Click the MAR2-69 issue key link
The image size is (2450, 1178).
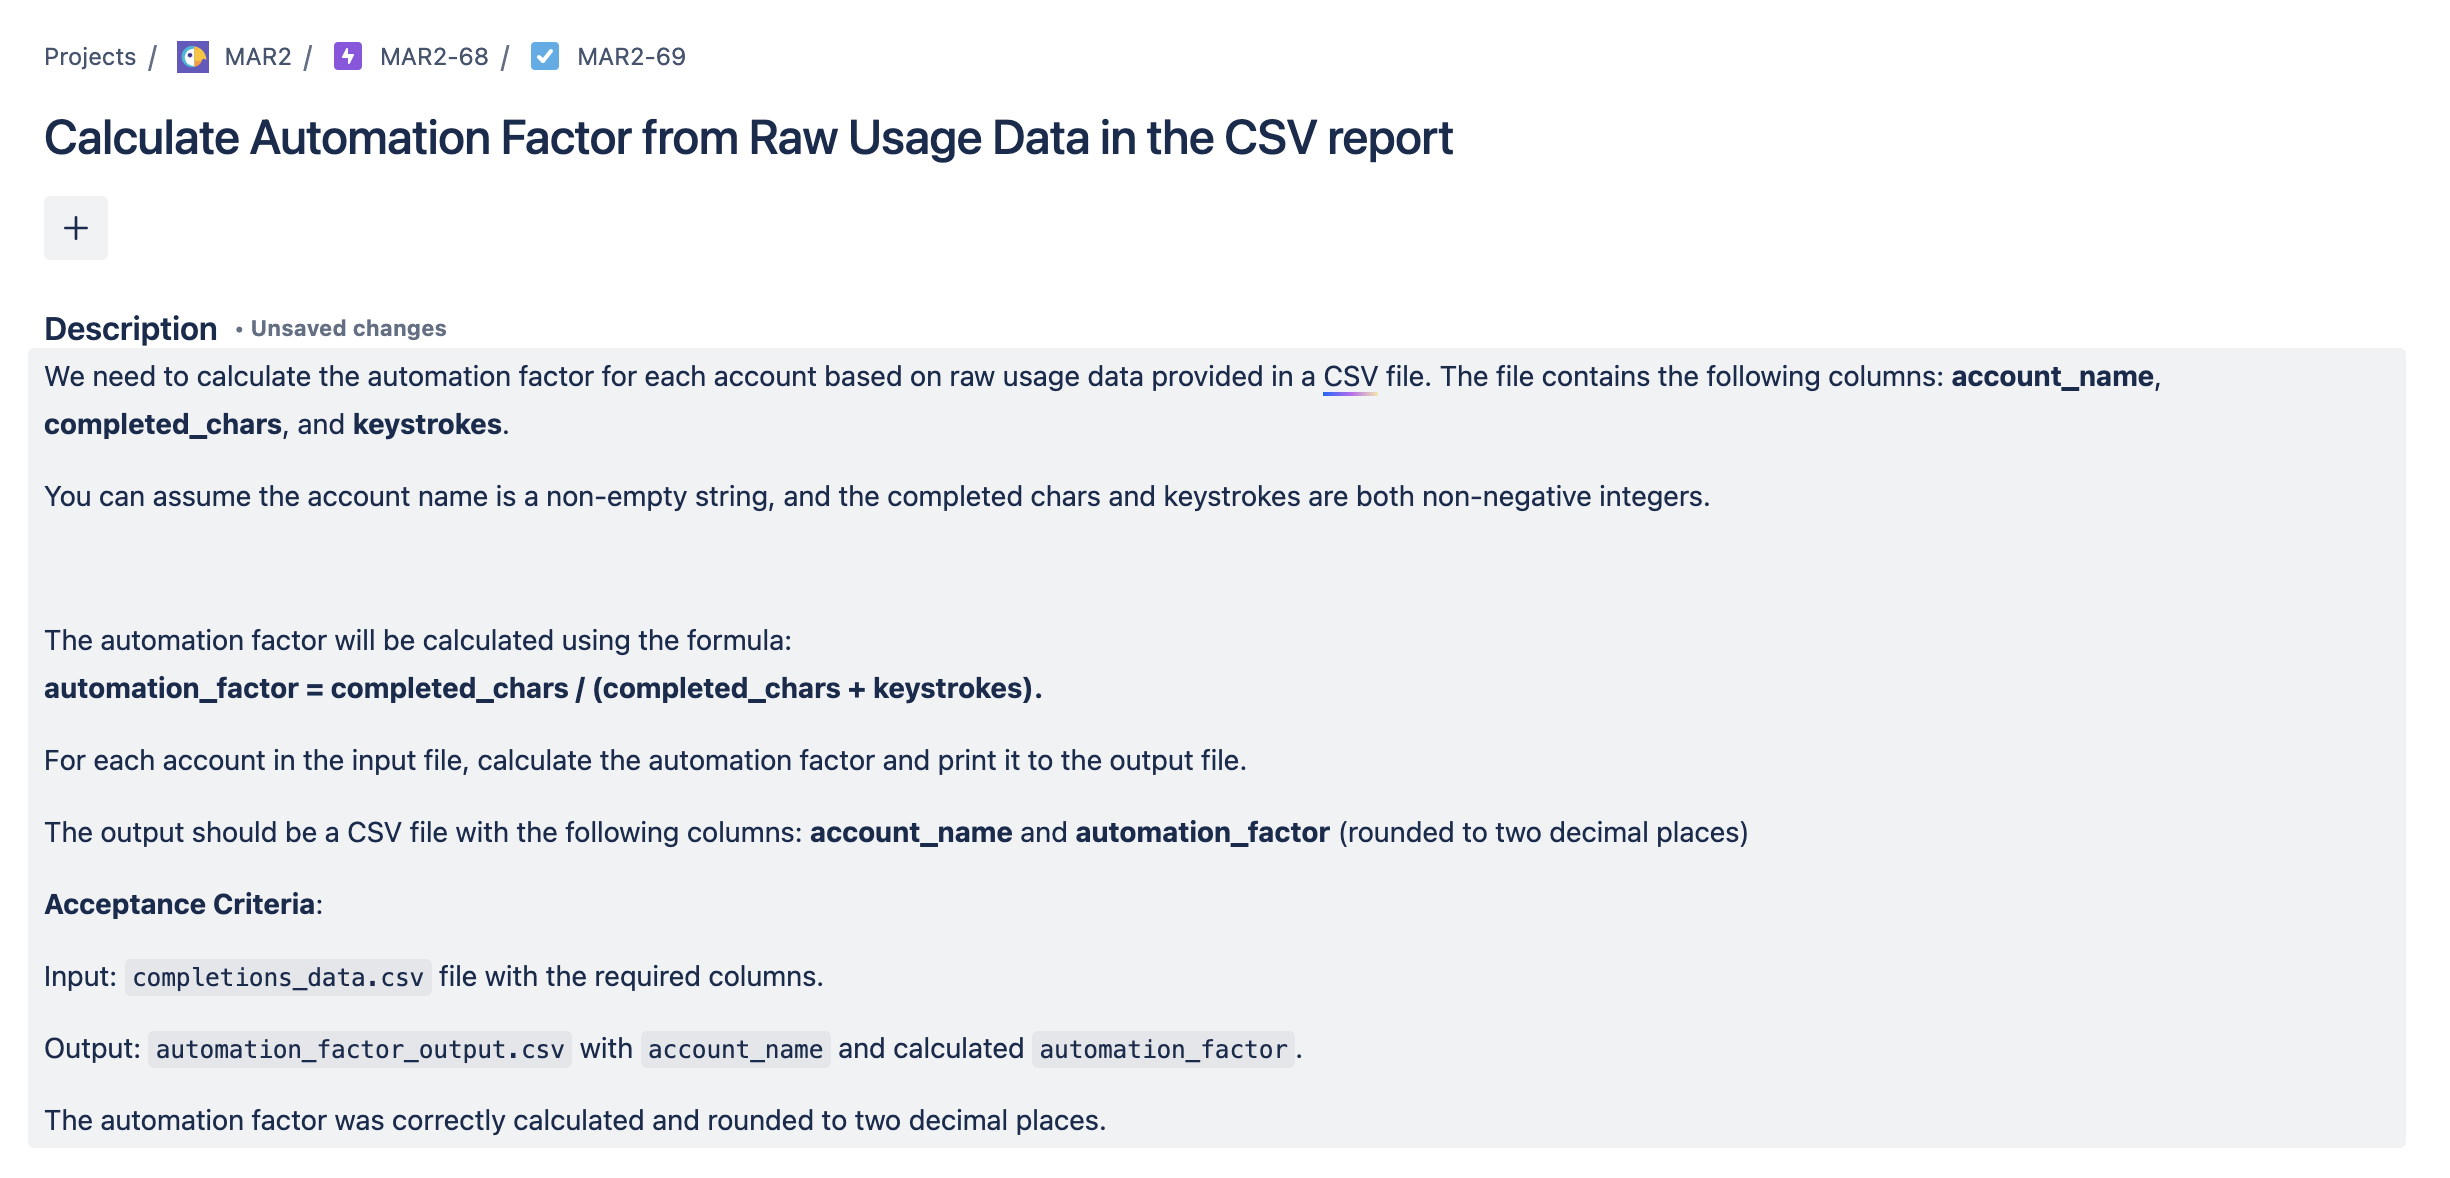pos(631,57)
